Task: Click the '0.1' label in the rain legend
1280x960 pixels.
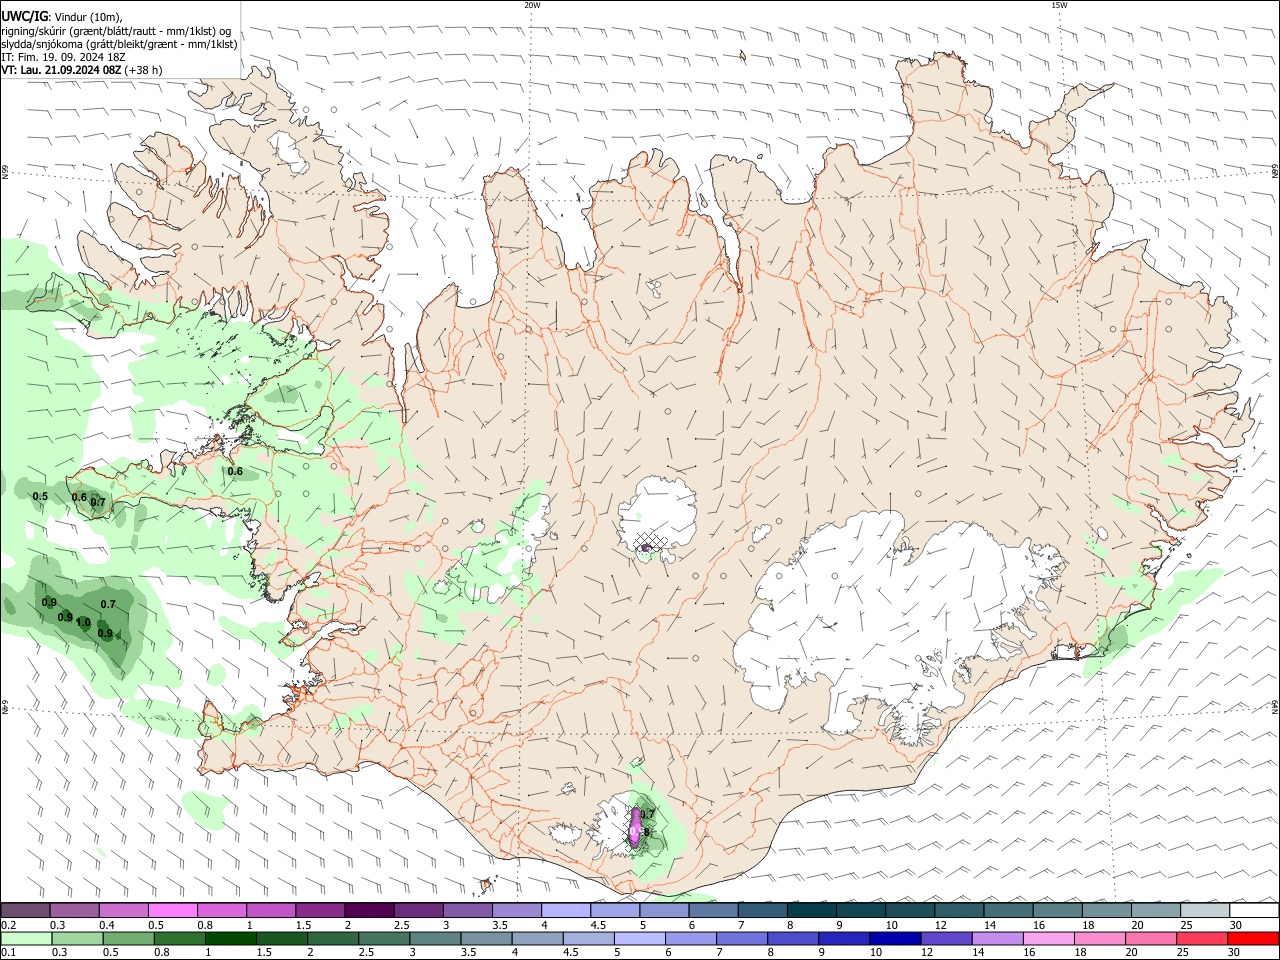Action: [8, 952]
